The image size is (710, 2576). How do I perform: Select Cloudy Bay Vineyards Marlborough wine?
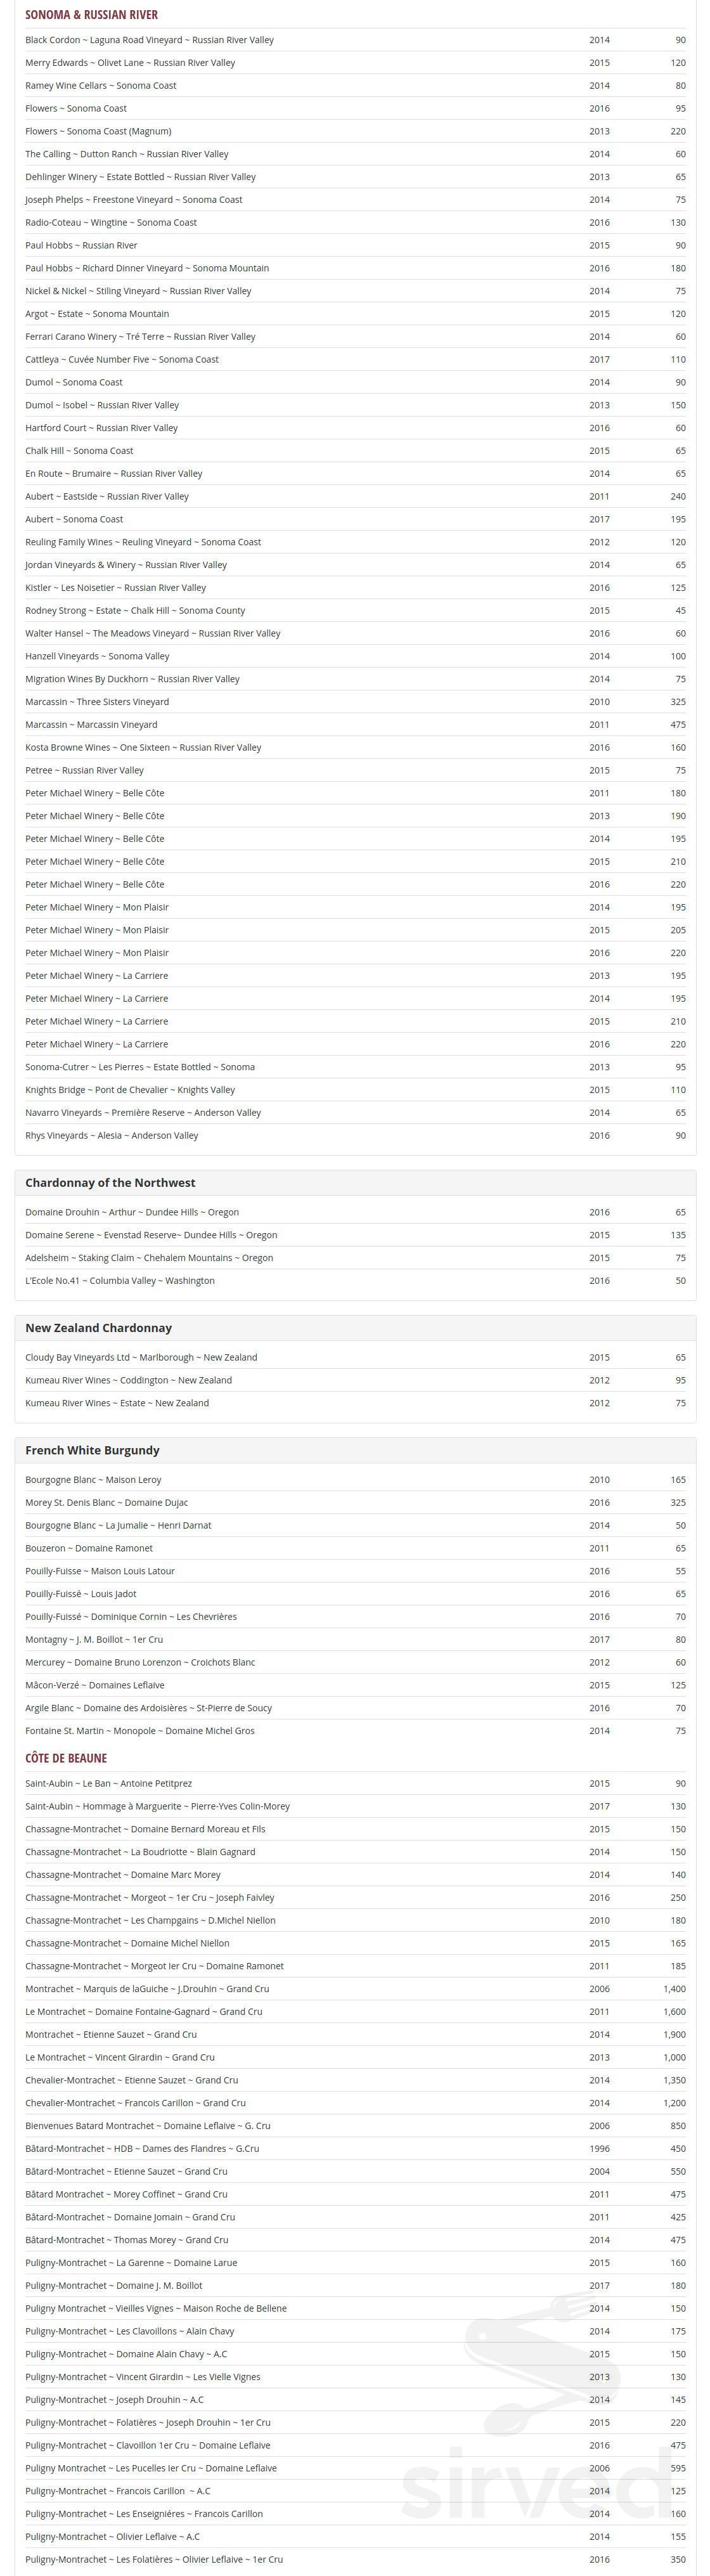355,1356
